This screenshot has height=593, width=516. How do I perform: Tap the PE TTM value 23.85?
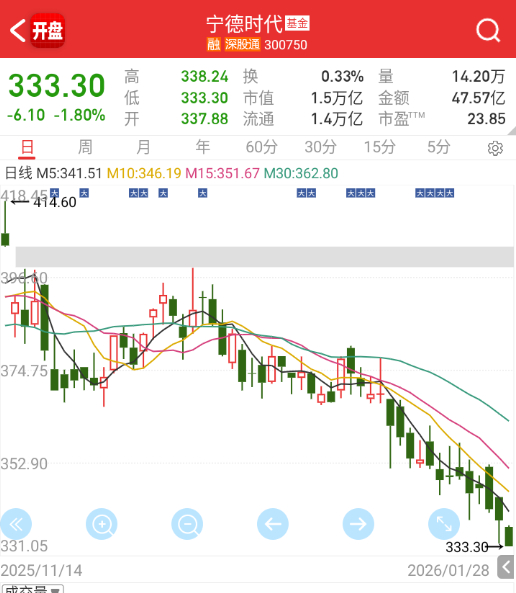486,119
